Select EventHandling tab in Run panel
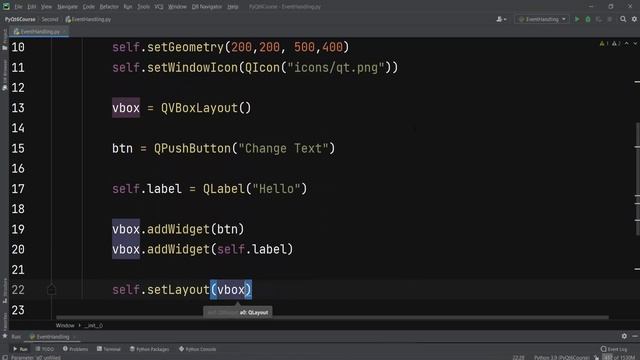Screen dimensions: 640x360 [x=52, y=337]
